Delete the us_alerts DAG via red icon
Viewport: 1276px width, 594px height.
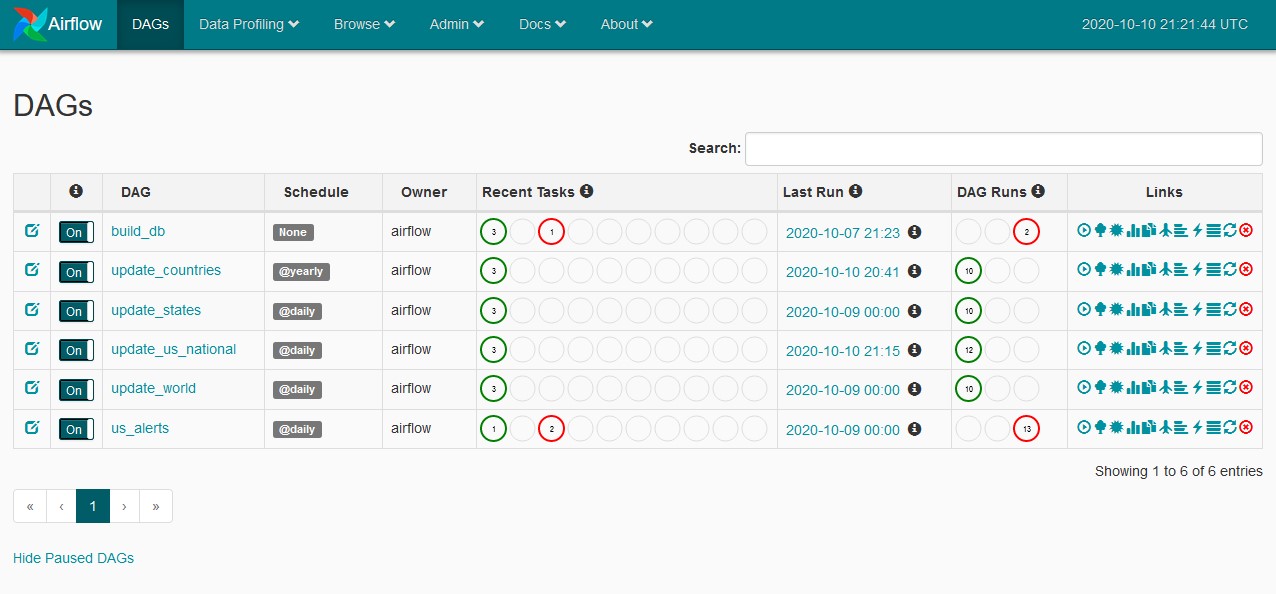click(x=1246, y=428)
